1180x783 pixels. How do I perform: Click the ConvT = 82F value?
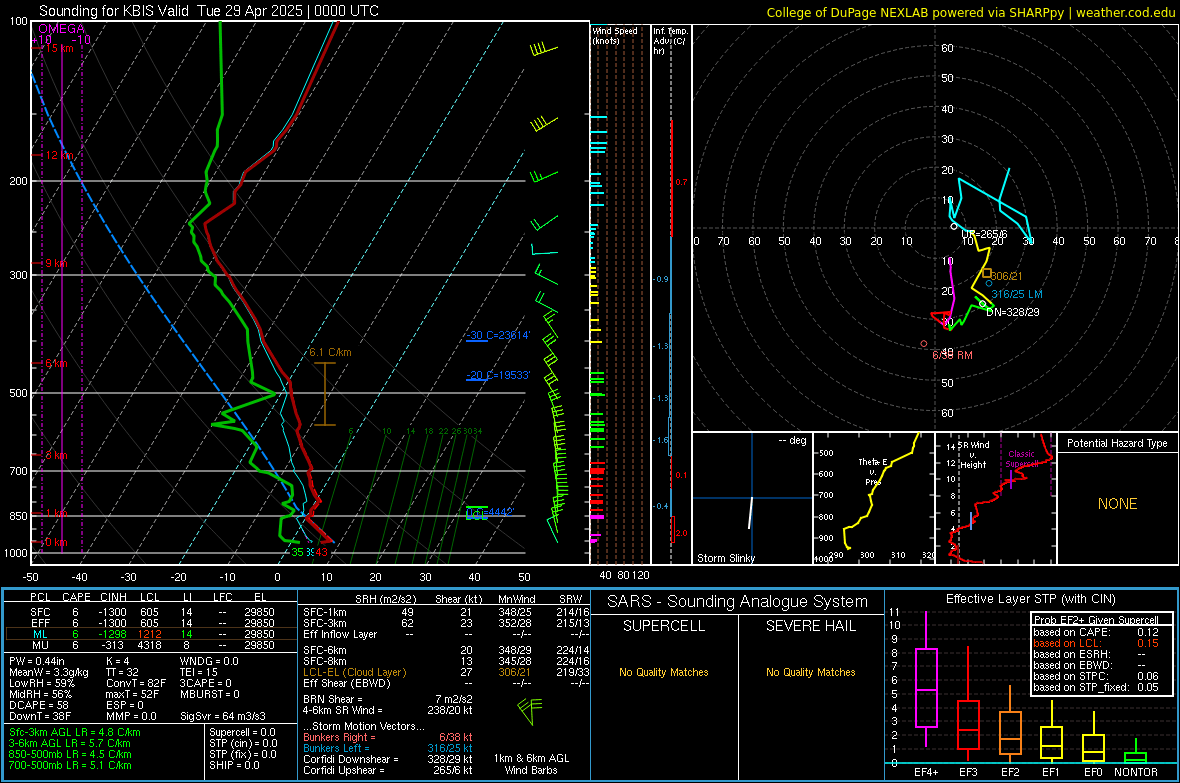(x=135, y=683)
